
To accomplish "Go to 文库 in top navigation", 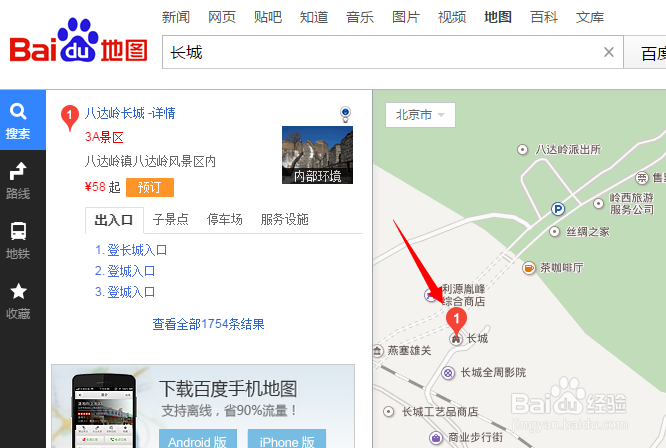I will 590,17.
